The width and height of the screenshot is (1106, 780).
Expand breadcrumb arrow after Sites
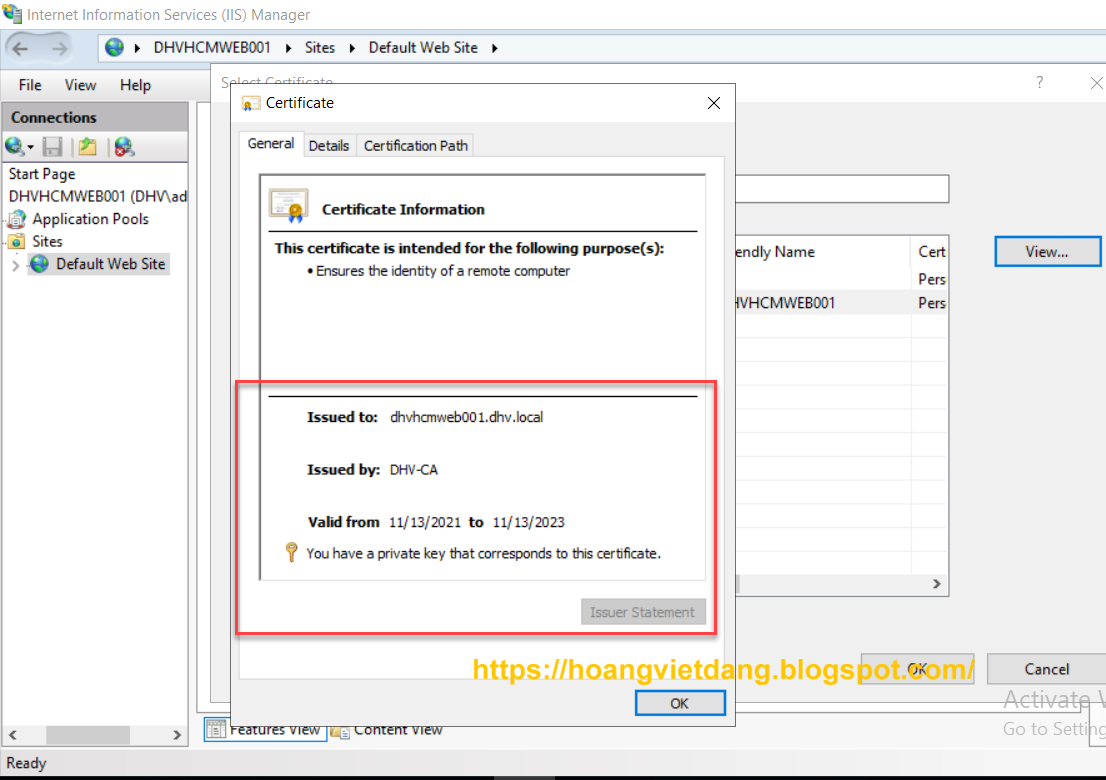(x=352, y=48)
